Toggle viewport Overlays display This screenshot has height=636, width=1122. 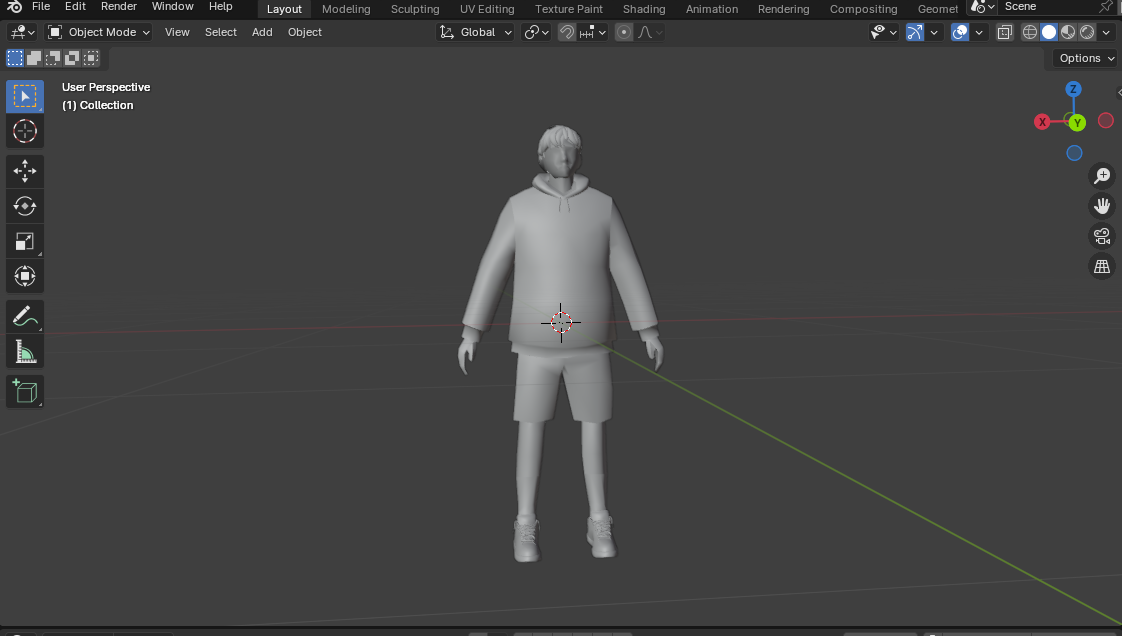point(960,32)
